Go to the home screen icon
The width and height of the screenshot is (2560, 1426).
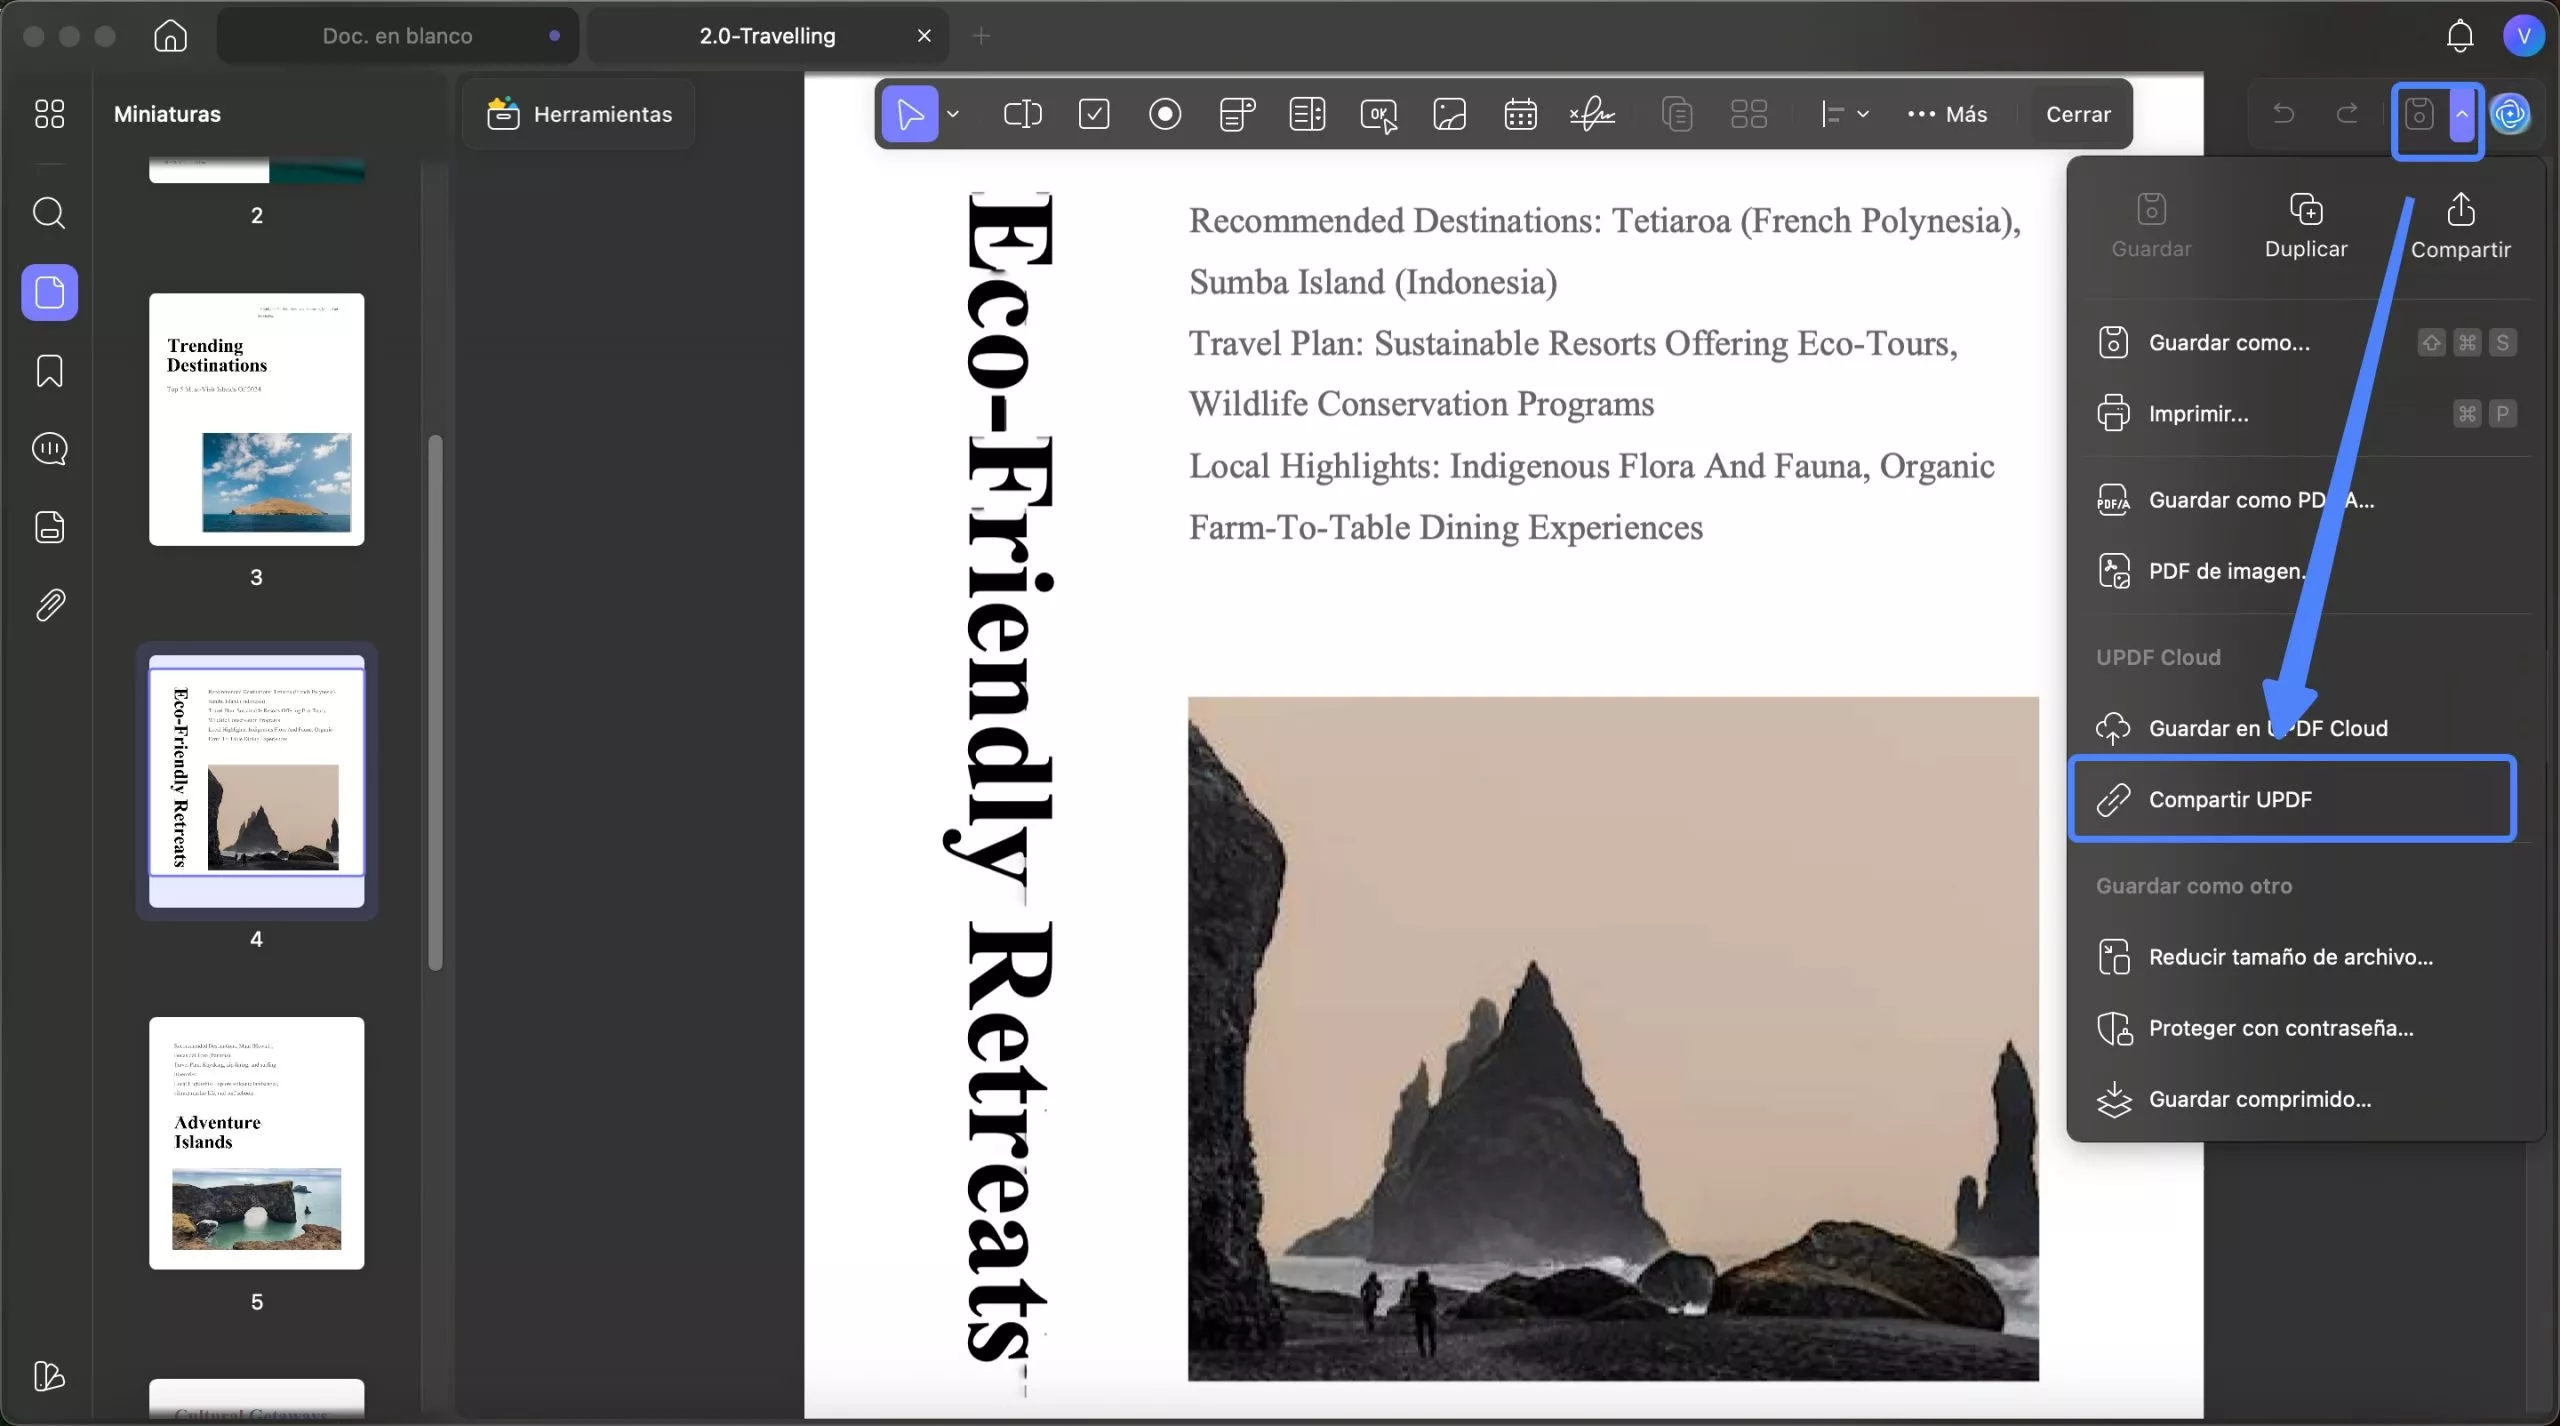[x=170, y=36]
